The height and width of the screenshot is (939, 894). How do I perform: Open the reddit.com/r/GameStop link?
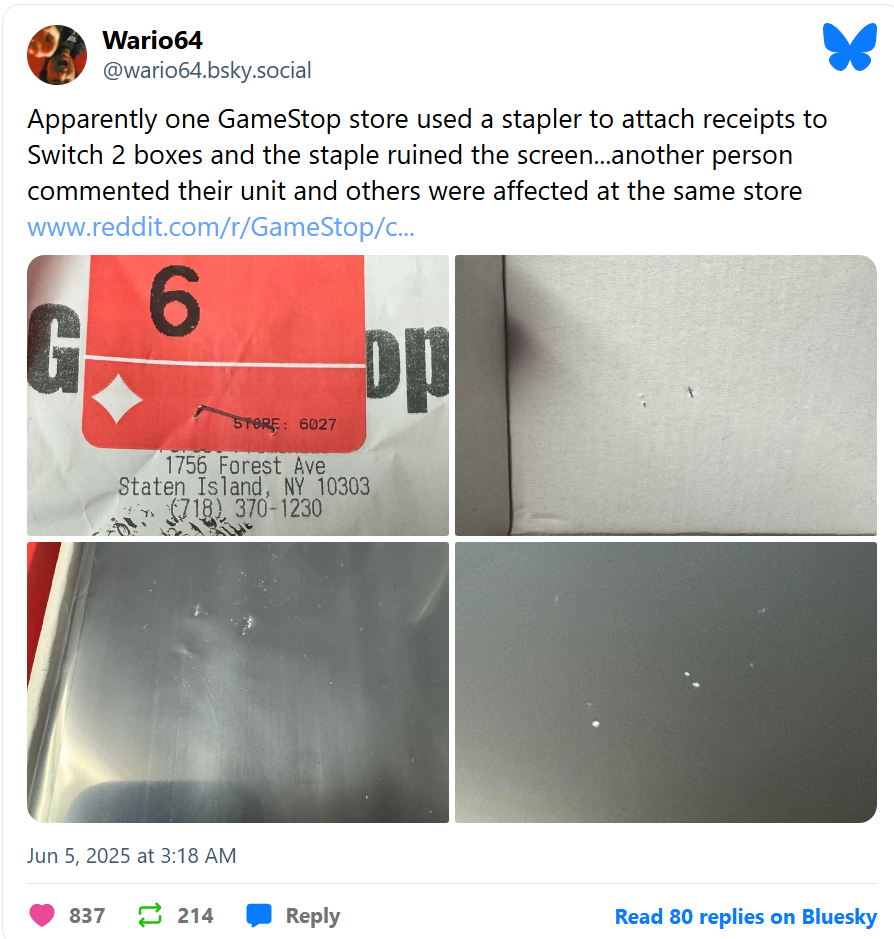[x=220, y=227]
